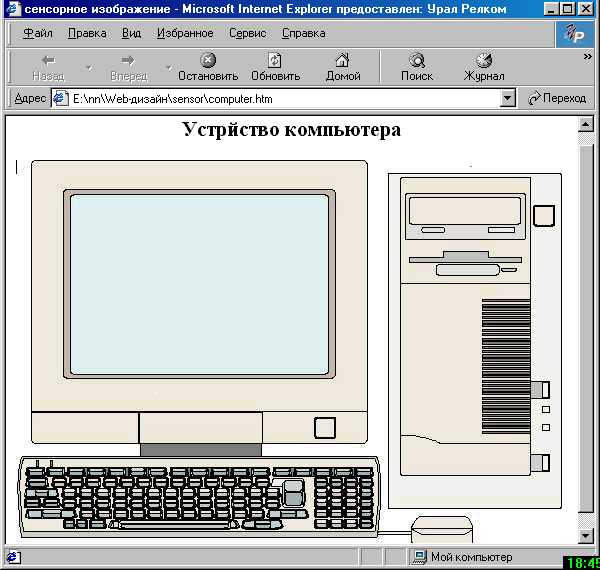Open the Файл menu
The width and height of the screenshot is (600, 570).
(38, 33)
